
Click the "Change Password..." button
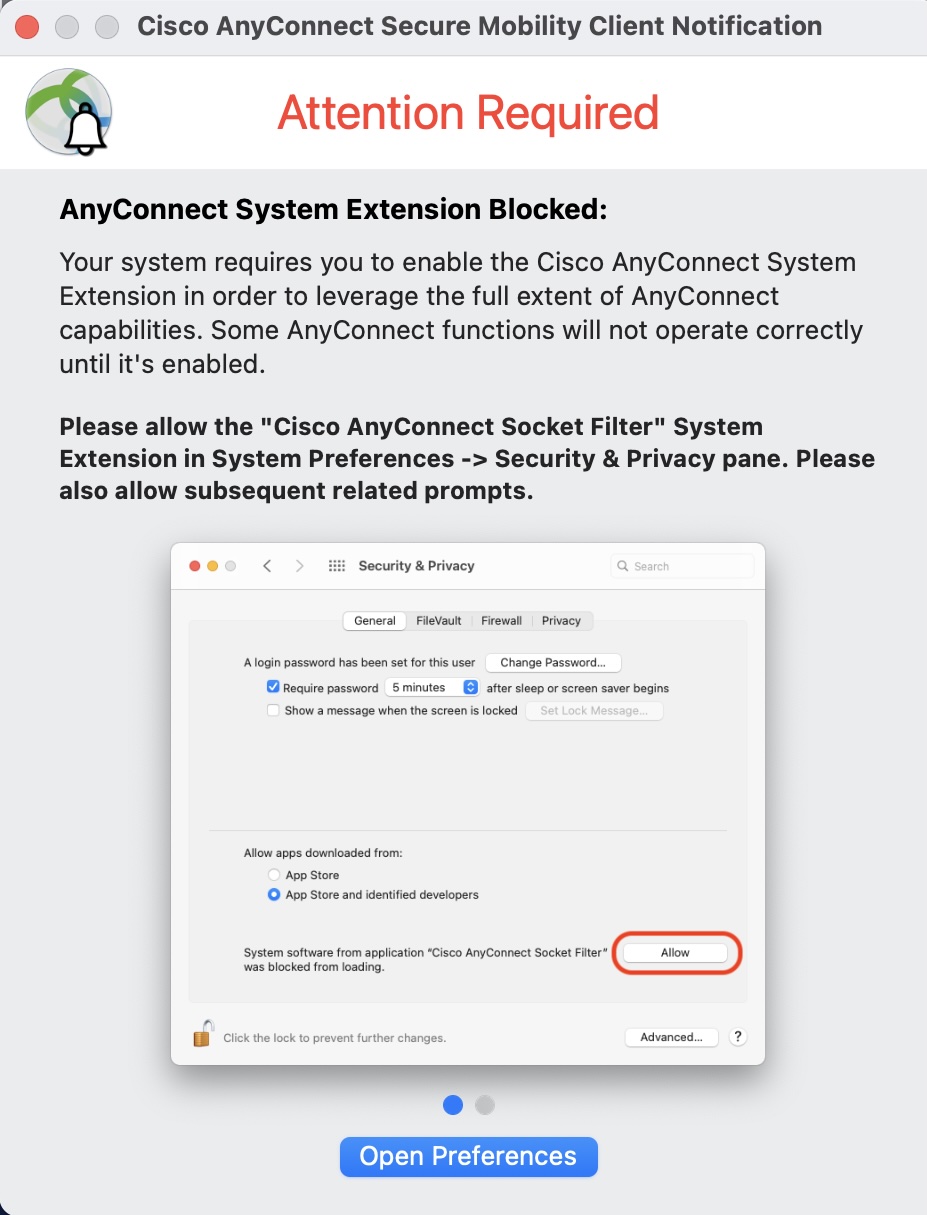(553, 662)
